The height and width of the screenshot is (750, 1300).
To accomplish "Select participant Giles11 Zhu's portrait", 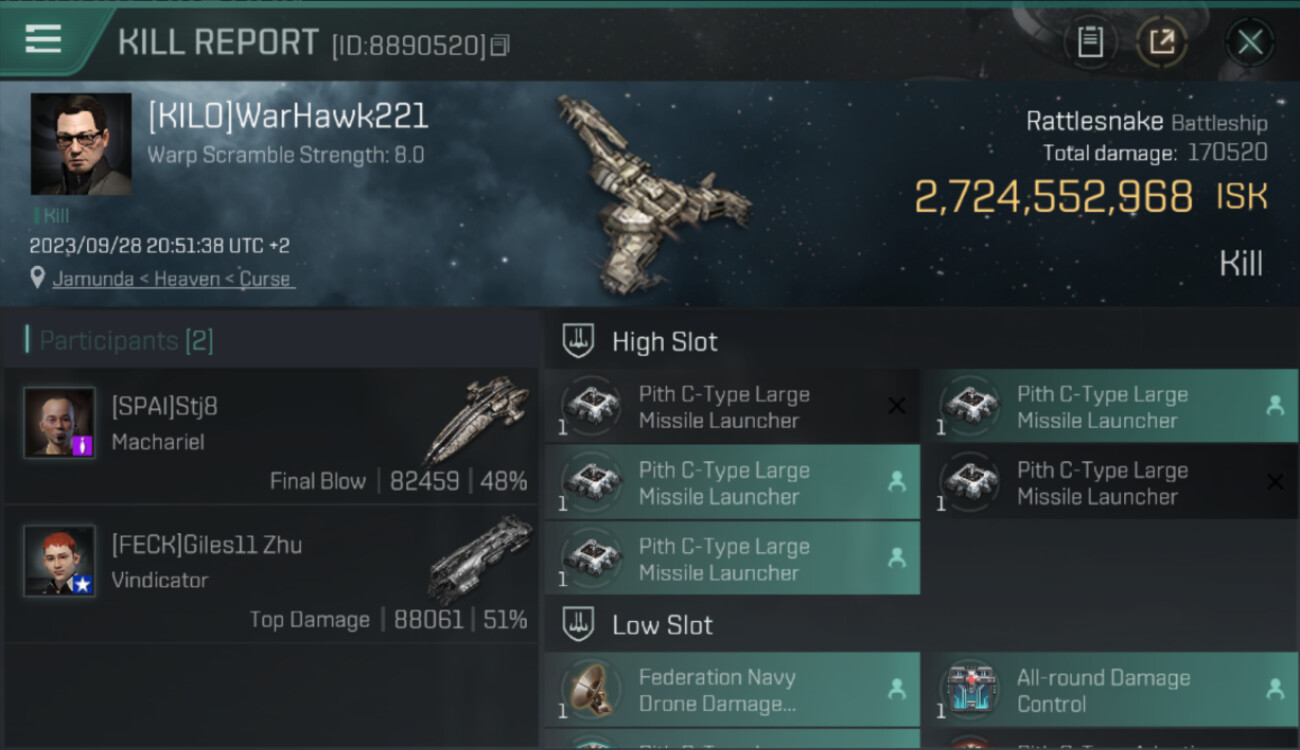I will tap(60, 560).
